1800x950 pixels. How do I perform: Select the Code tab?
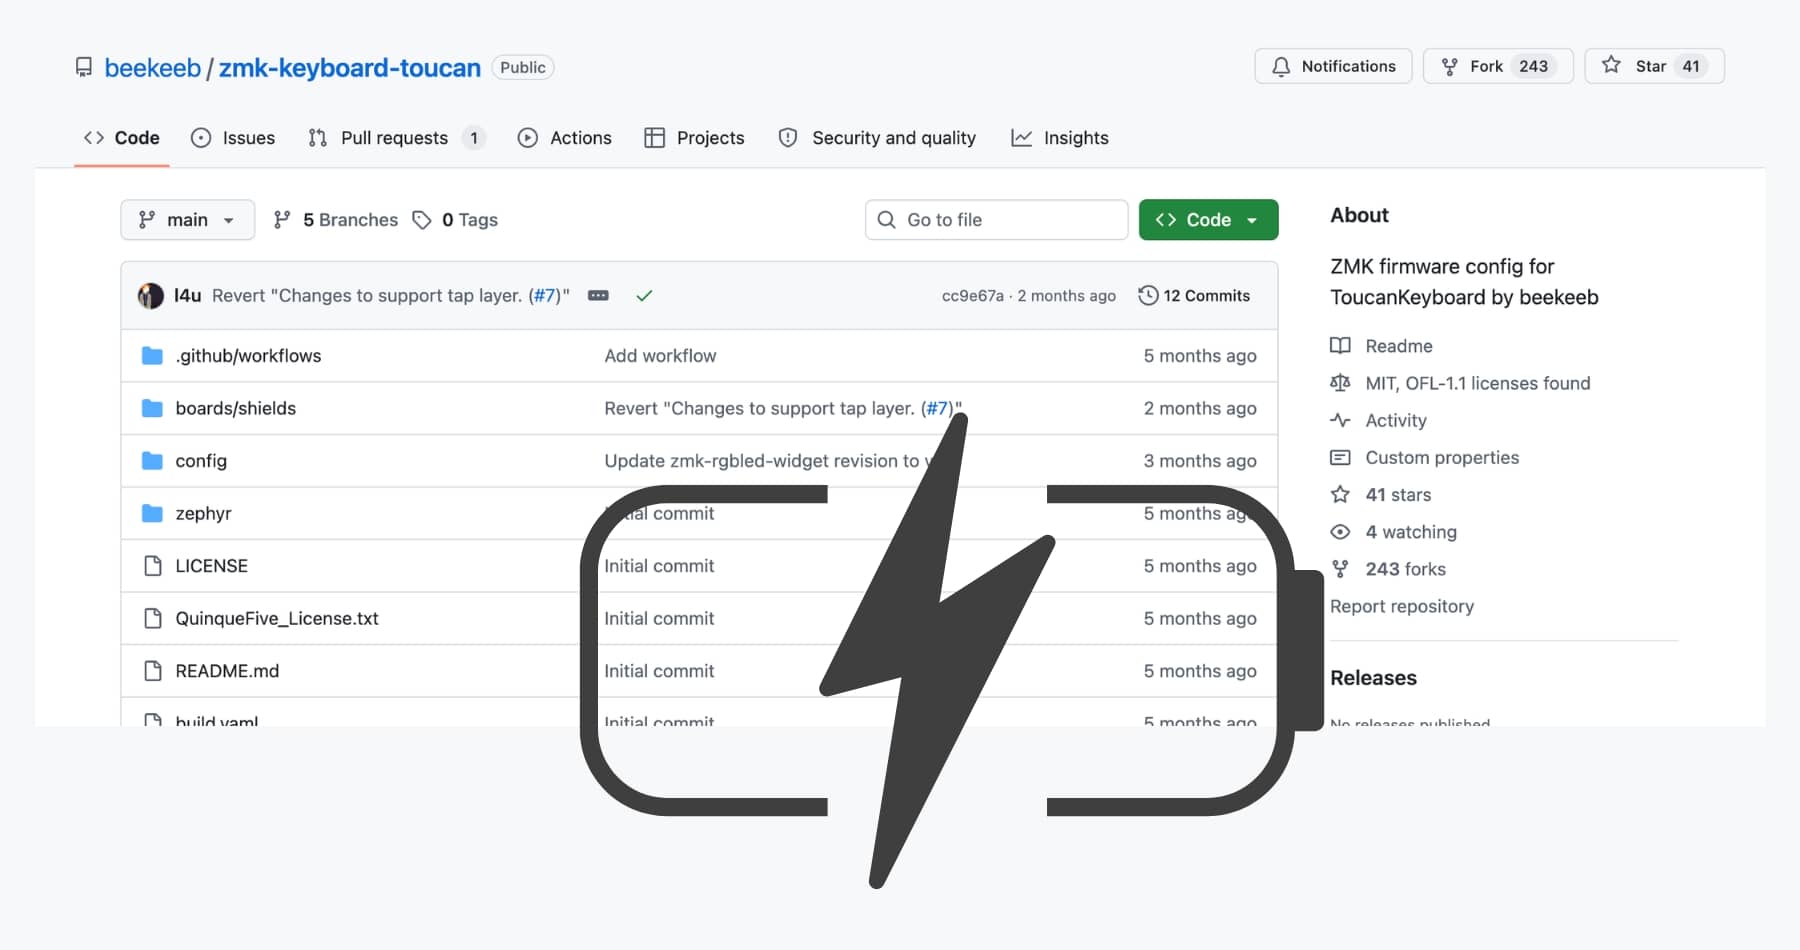click(122, 138)
